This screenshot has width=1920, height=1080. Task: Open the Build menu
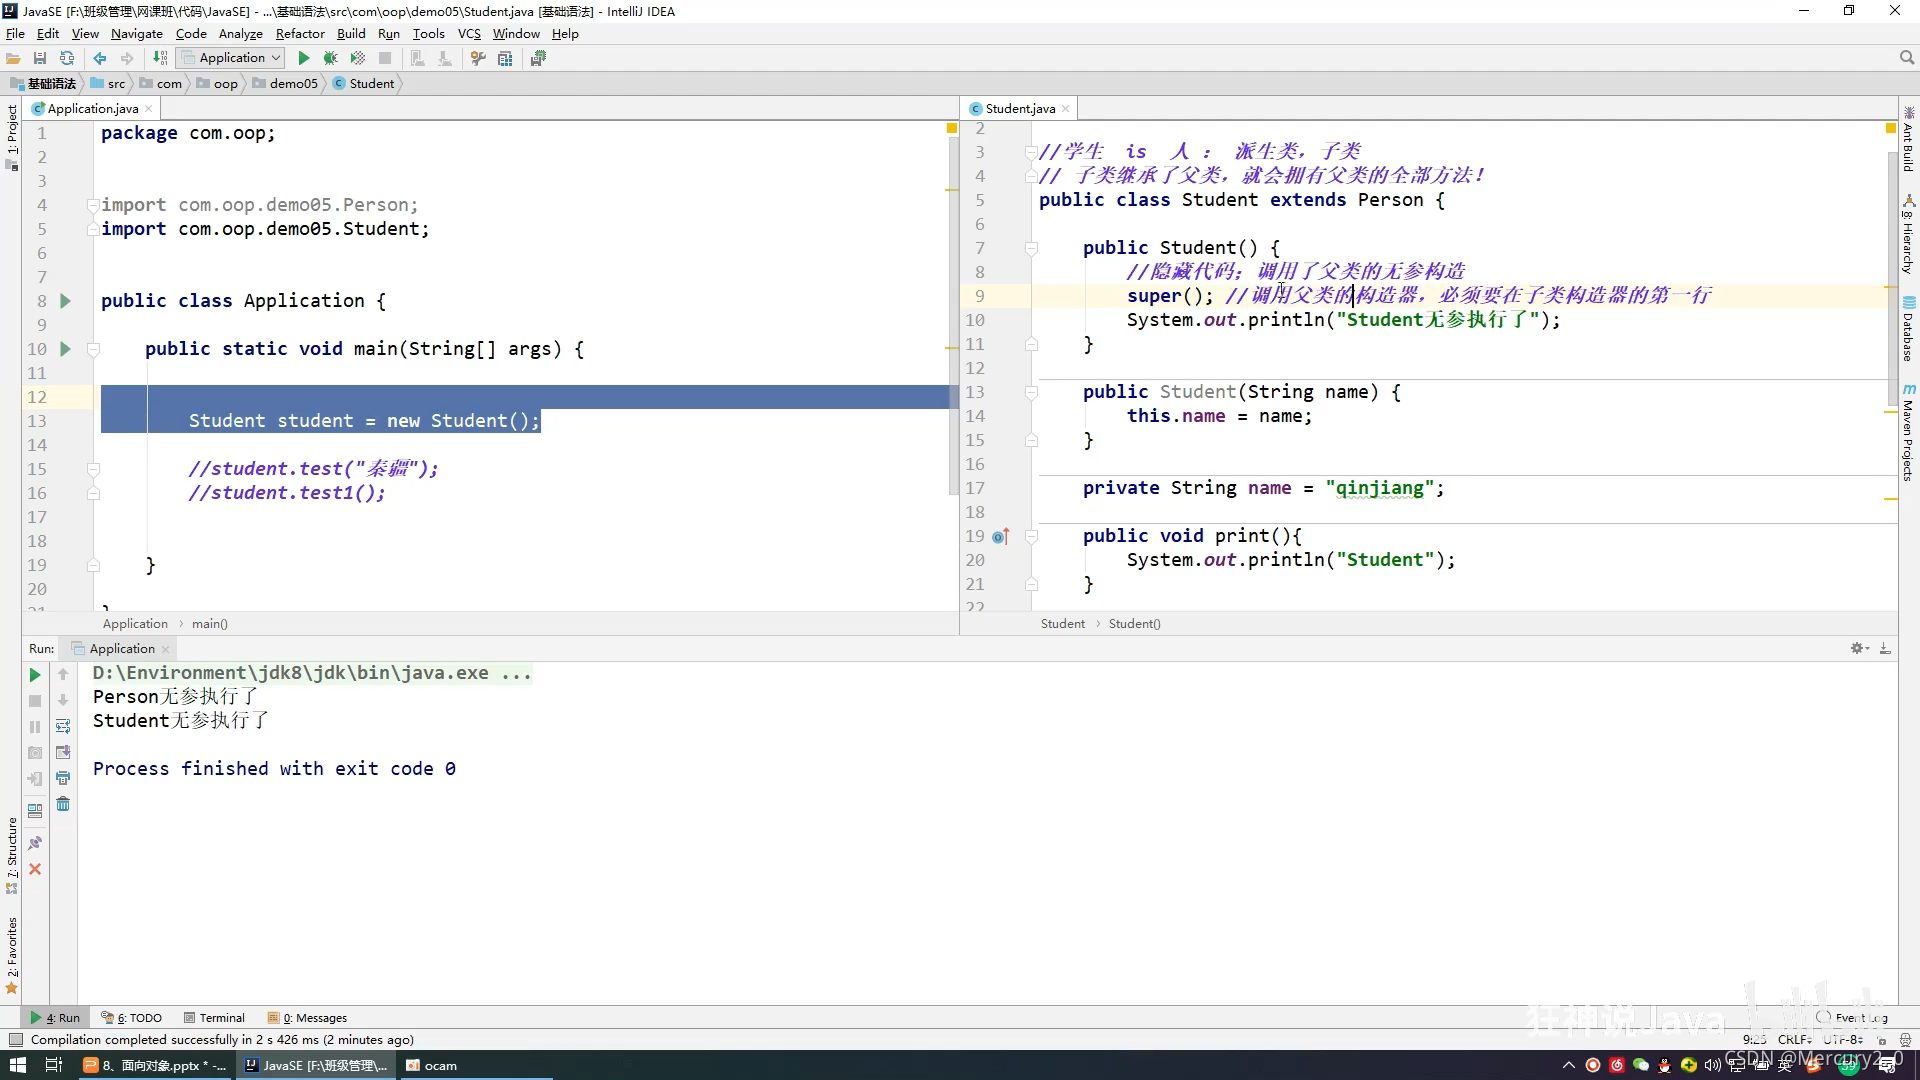(x=351, y=33)
